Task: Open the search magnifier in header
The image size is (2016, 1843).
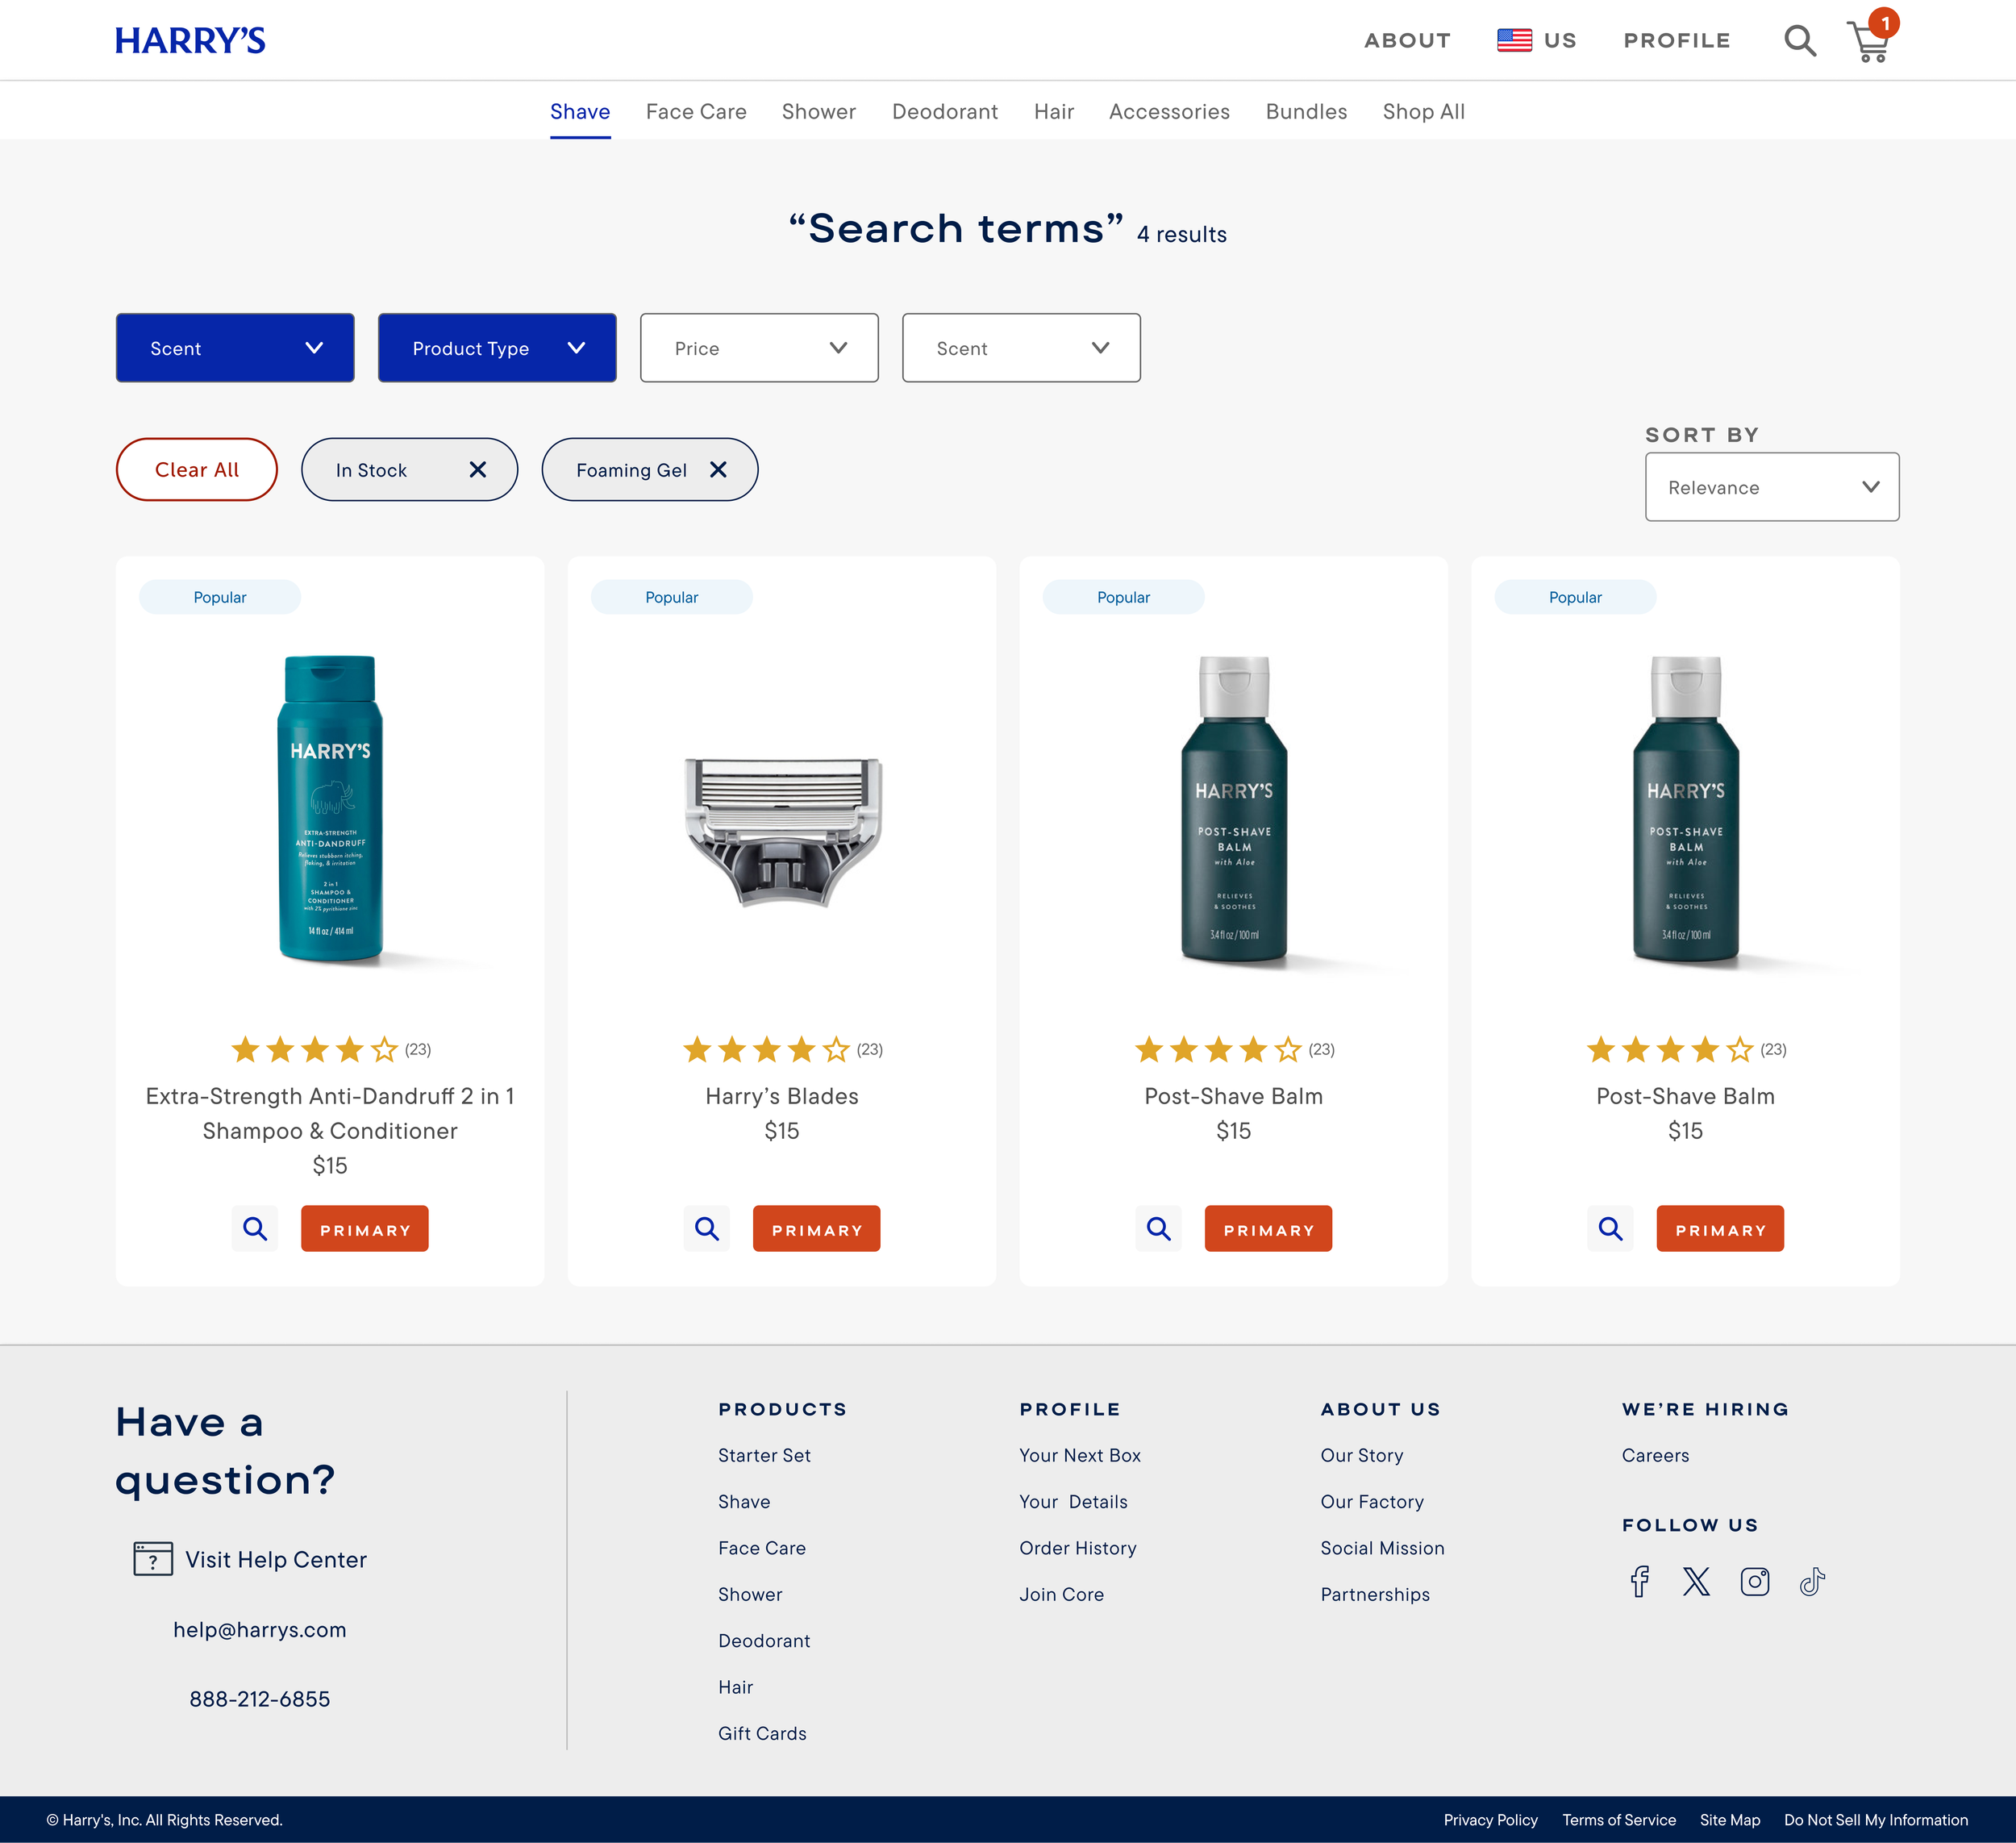Action: 1799,41
